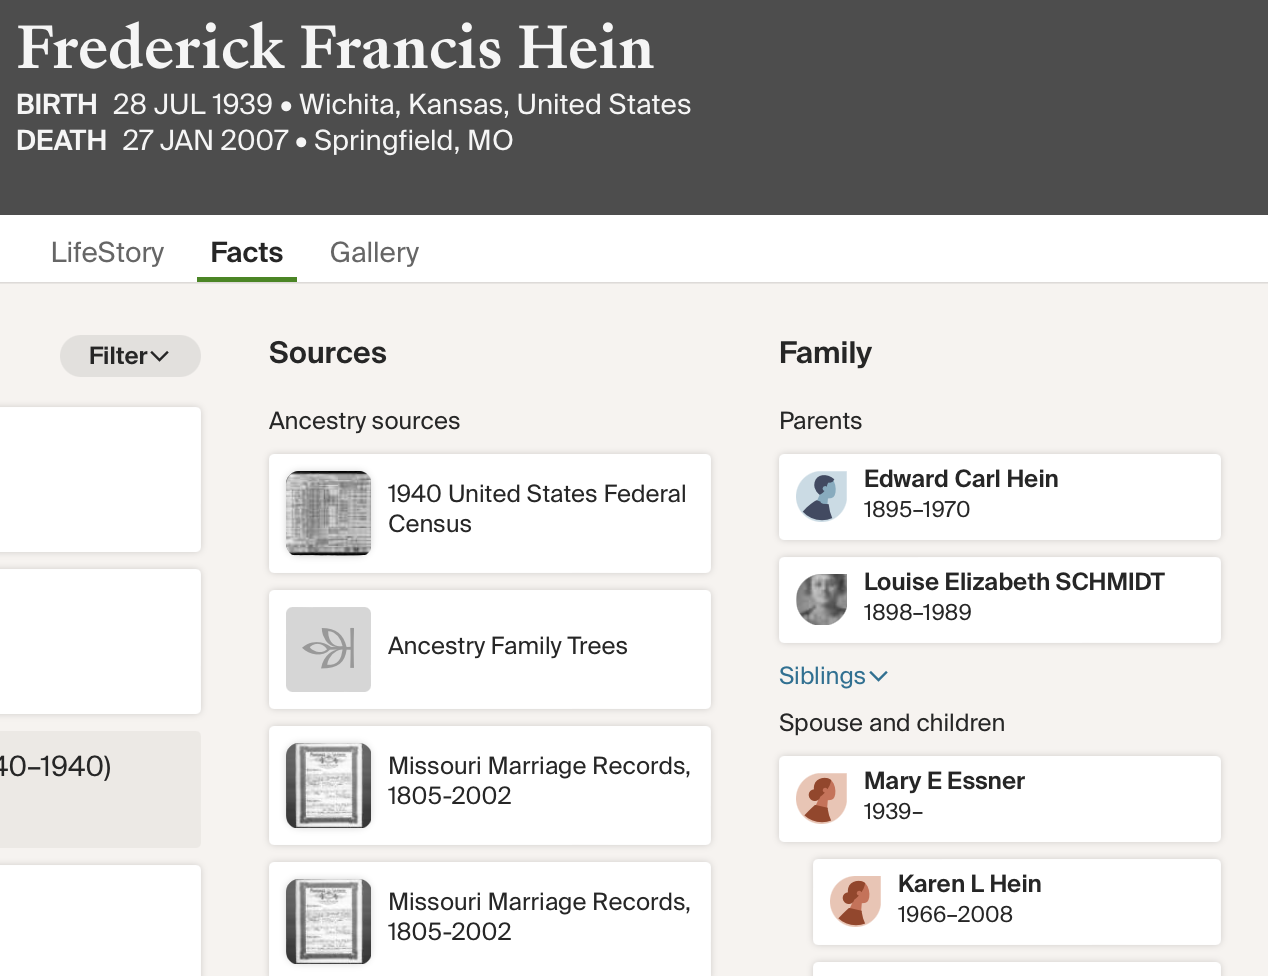This screenshot has height=976, width=1268.
Task: Click the Ancestry Family Trees source title
Action: point(507,646)
